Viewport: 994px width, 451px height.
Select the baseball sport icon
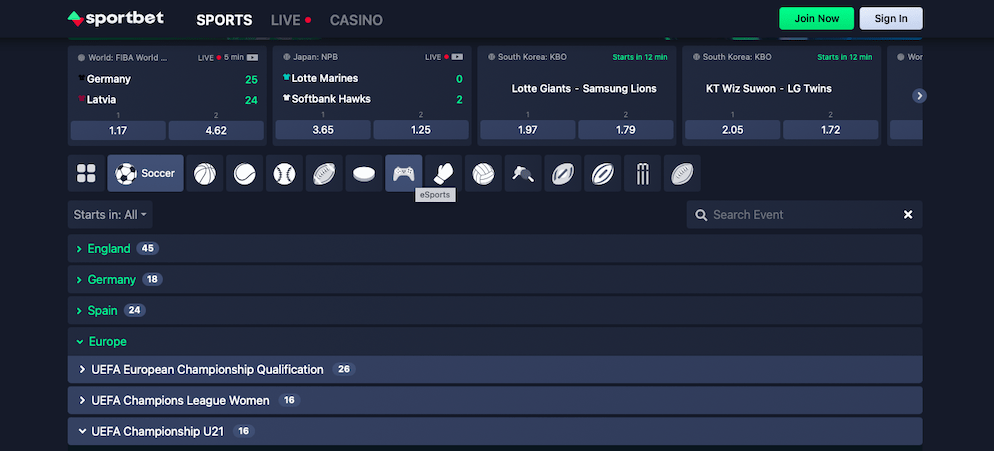tap(284, 173)
